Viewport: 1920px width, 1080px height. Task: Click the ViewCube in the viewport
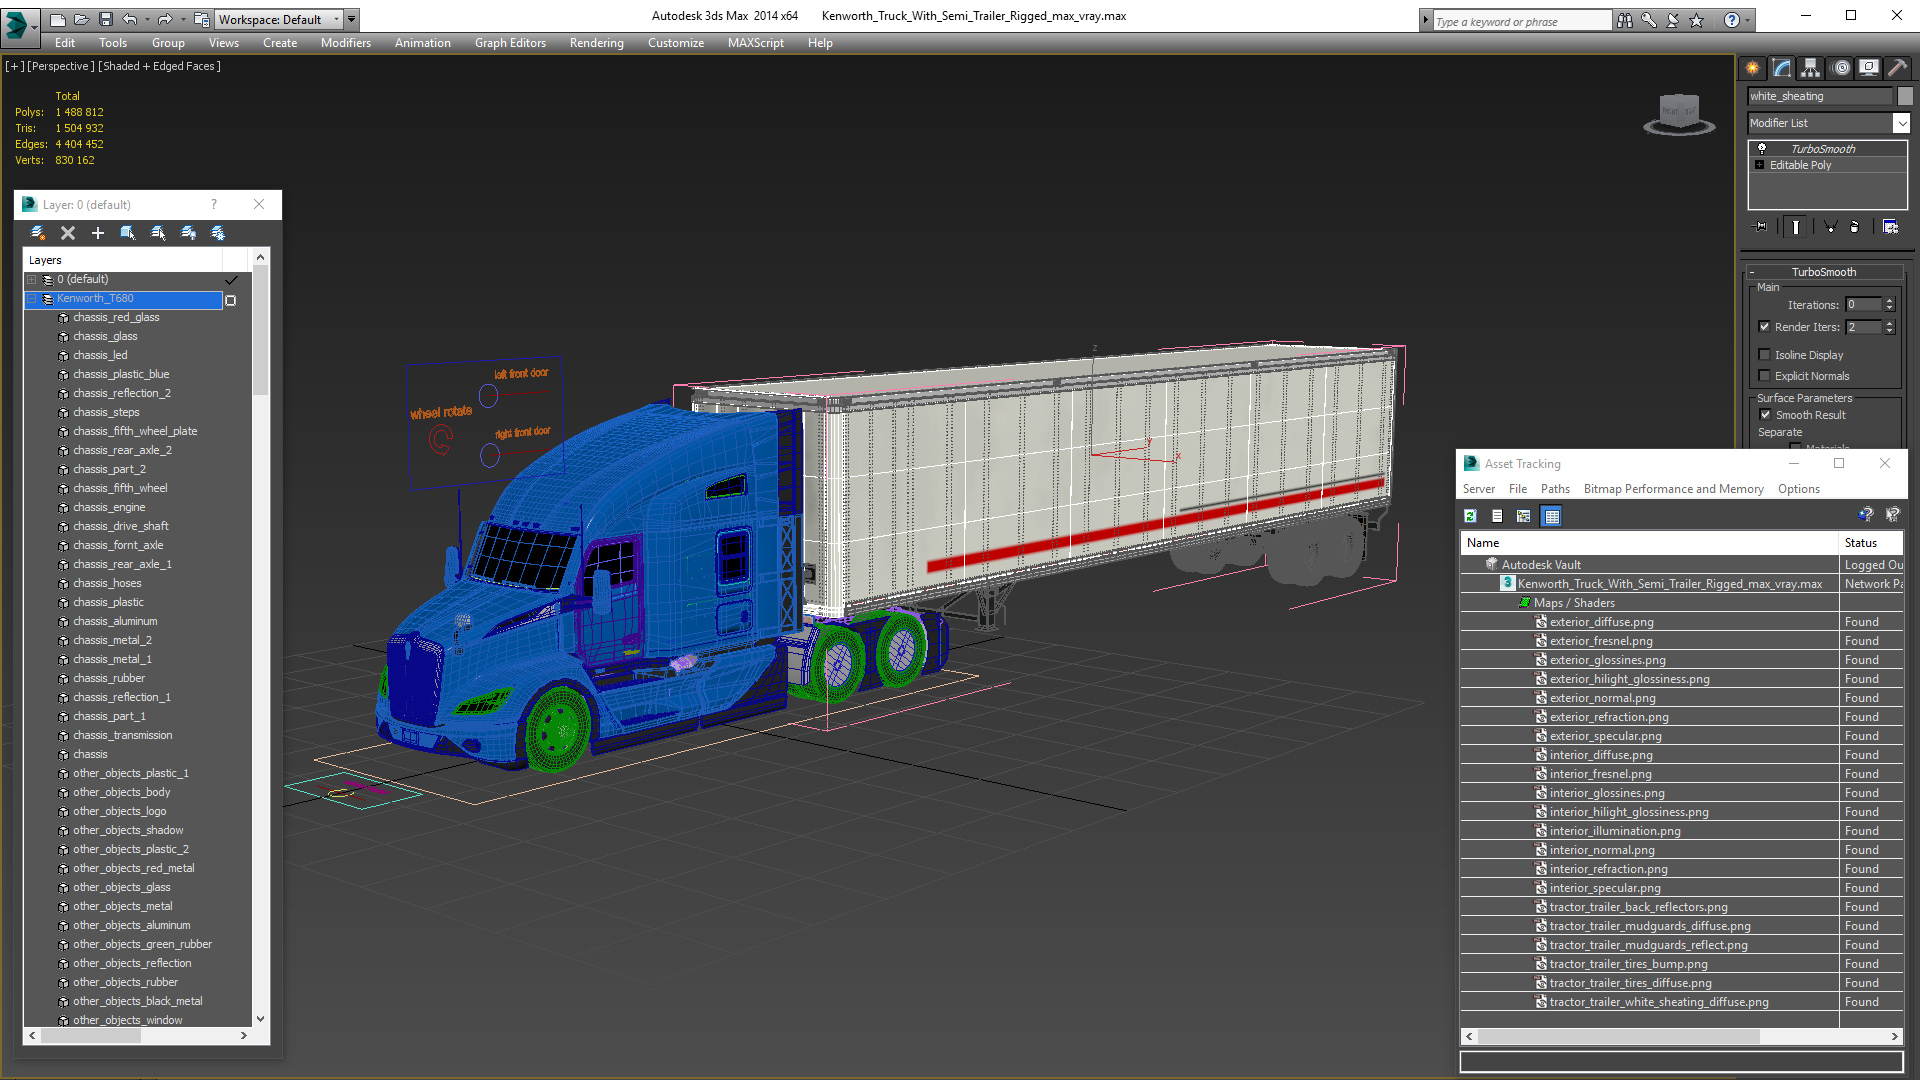(x=1679, y=113)
